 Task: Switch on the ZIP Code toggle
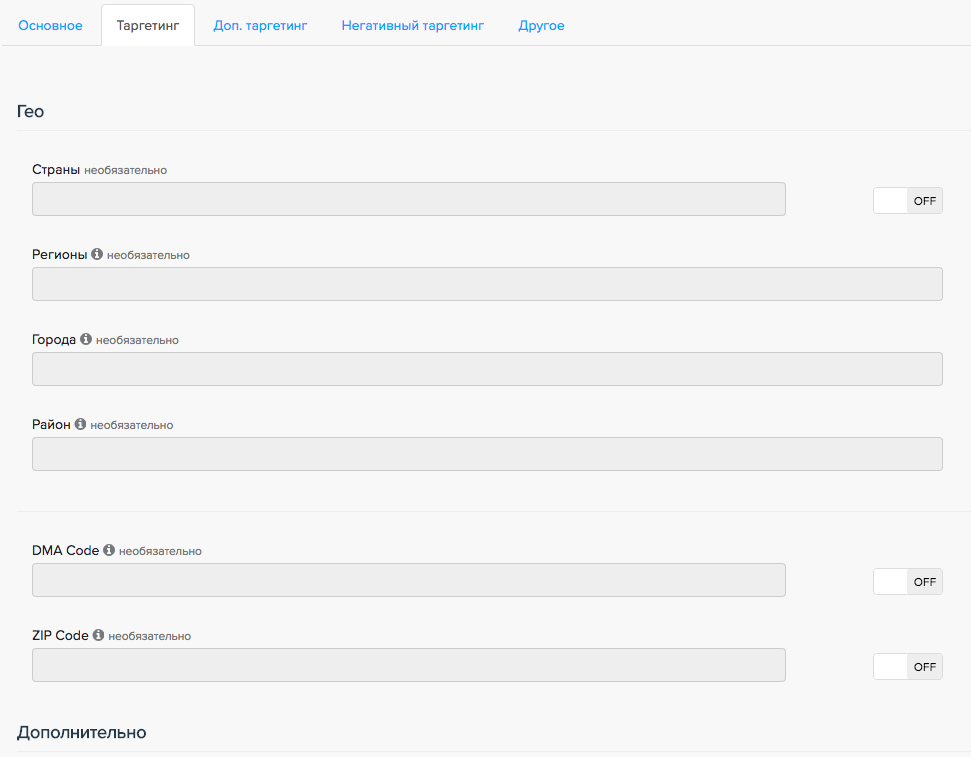point(907,666)
